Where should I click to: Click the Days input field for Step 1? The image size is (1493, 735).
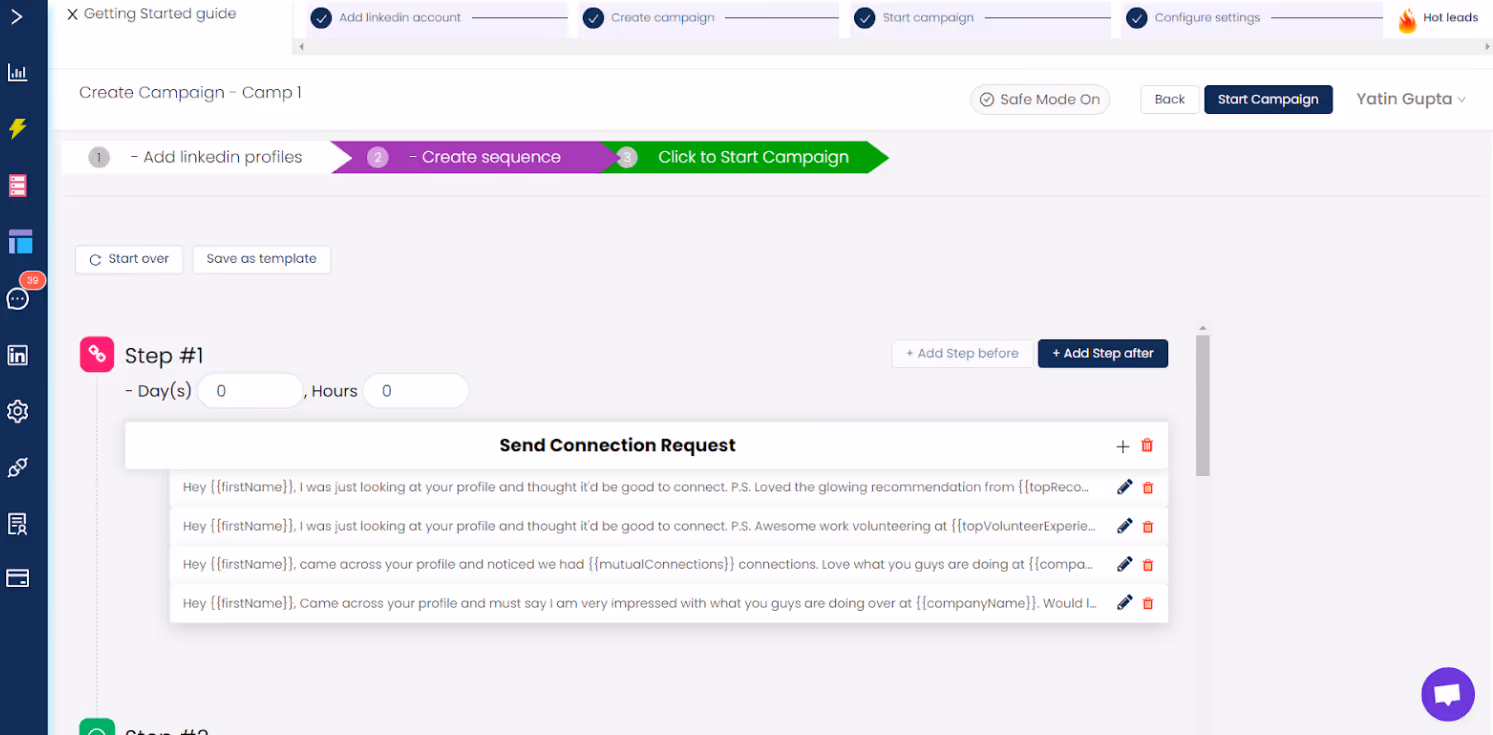pyautogui.click(x=250, y=390)
